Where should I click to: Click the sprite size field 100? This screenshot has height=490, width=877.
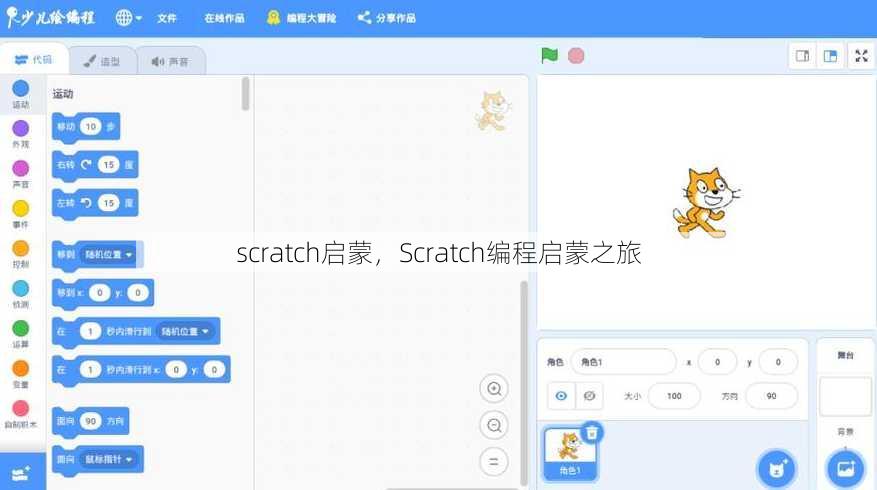pos(674,396)
